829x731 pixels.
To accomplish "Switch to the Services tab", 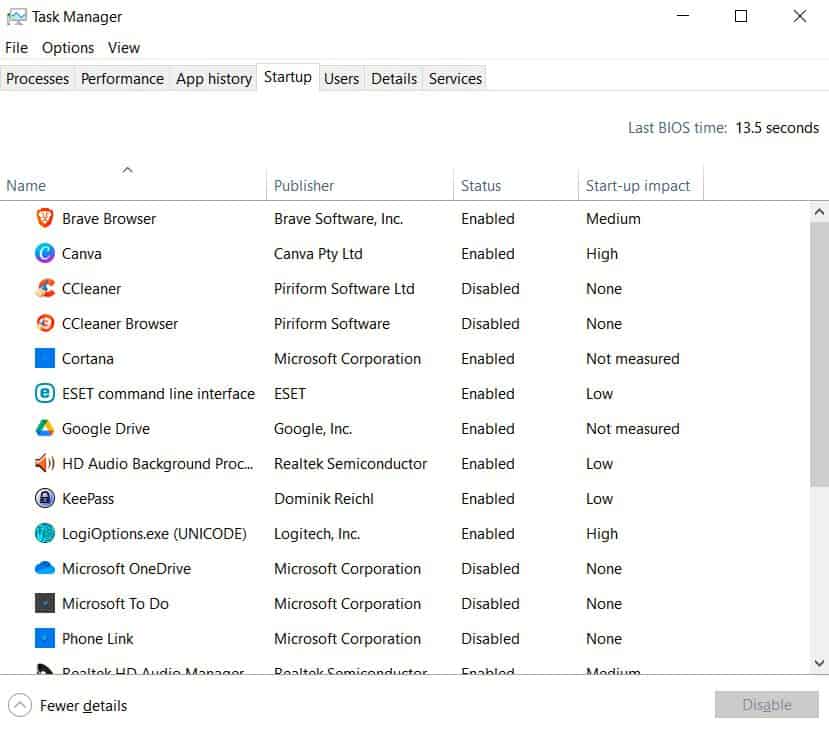I will [x=455, y=79].
